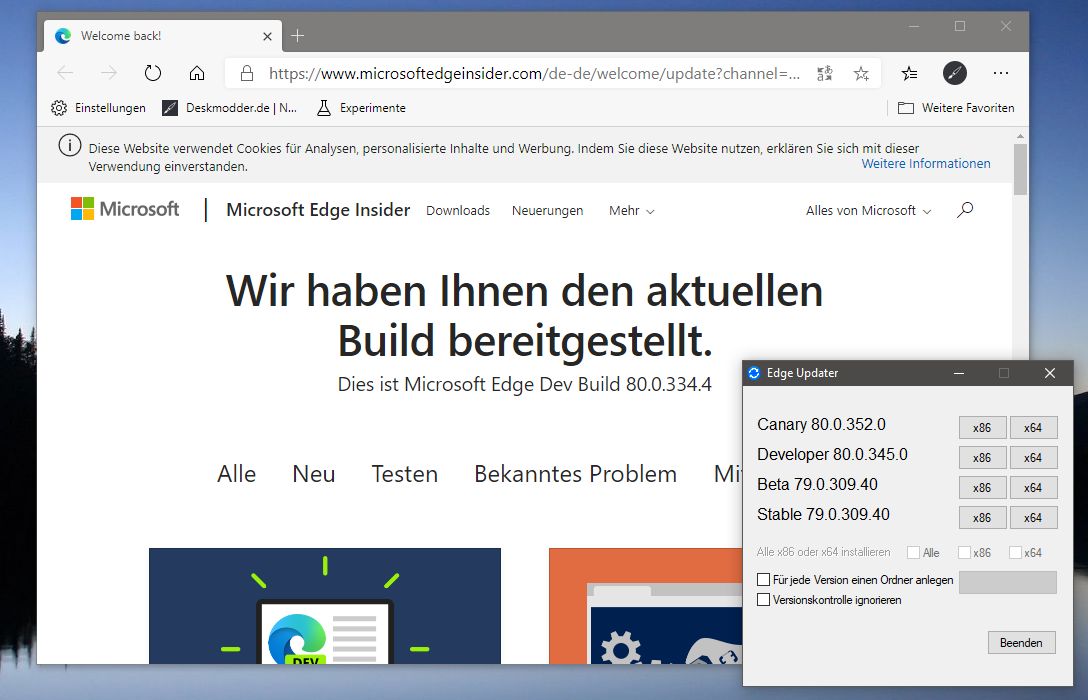Click the folder path field in Edge Updater
The width and height of the screenshot is (1088, 700).
pyautogui.click(x=1008, y=582)
